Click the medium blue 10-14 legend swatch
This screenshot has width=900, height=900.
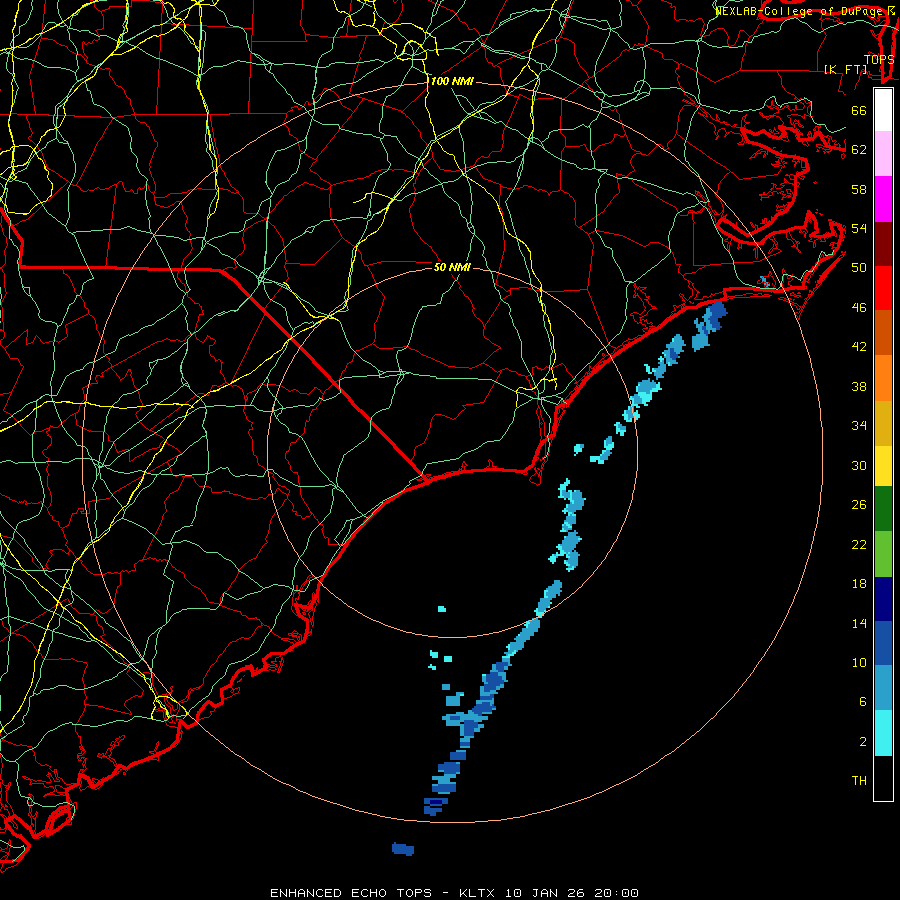[883, 643]
